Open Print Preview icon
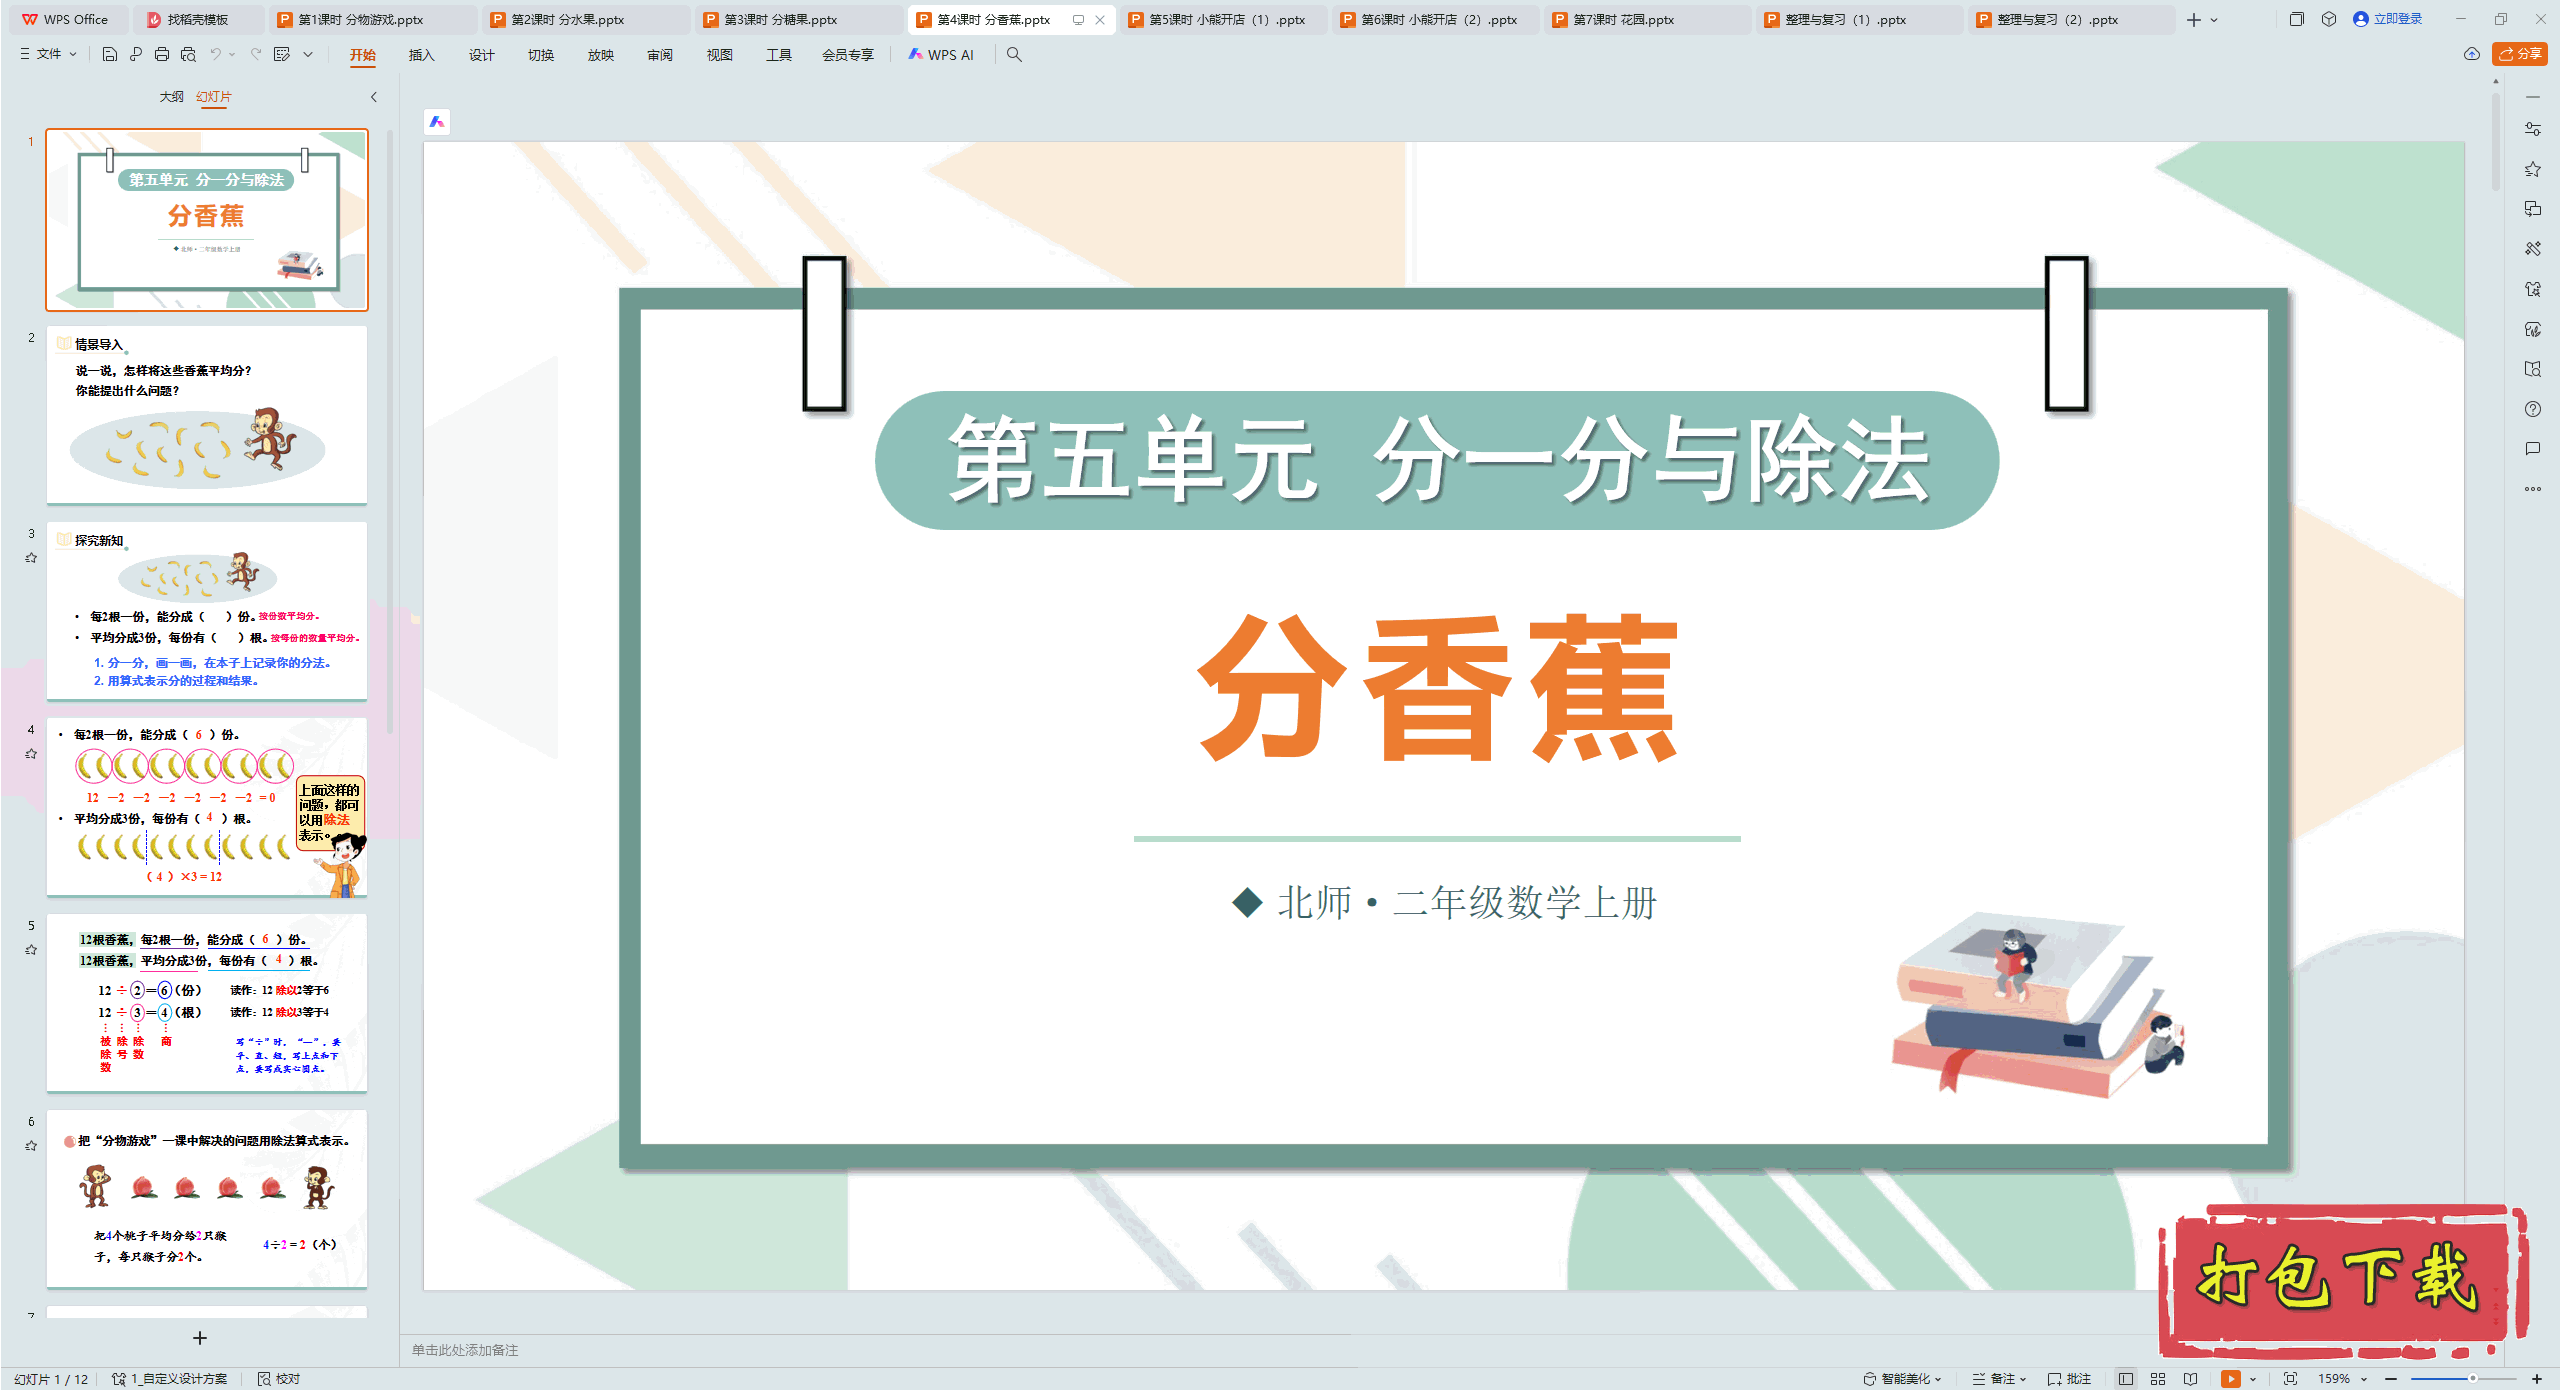The height and width of the screenshot is (1390, 2560). coord(188,54)
